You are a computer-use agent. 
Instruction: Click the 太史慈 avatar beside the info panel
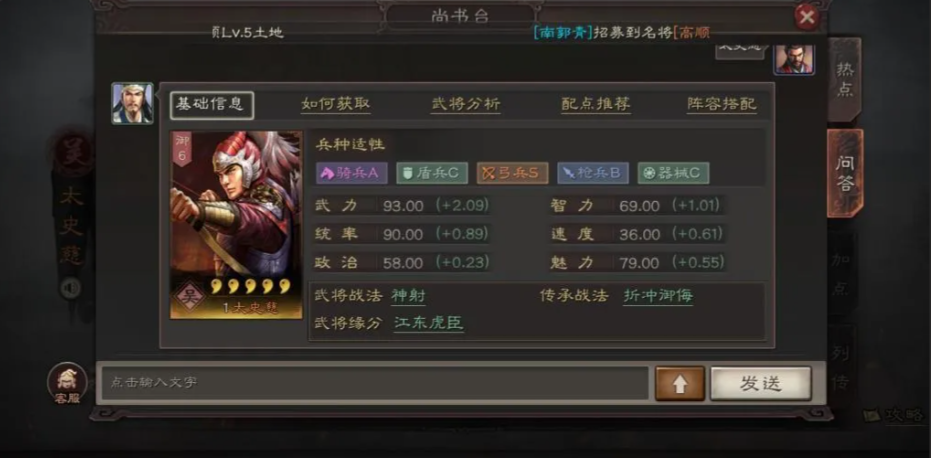pos(132,103)
